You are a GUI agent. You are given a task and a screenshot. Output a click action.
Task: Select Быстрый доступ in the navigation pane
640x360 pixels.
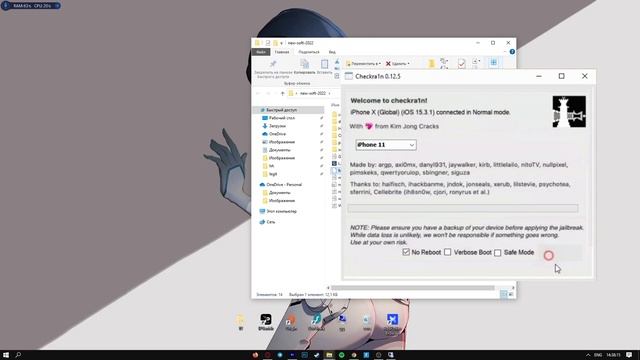[x=288, y=110]
